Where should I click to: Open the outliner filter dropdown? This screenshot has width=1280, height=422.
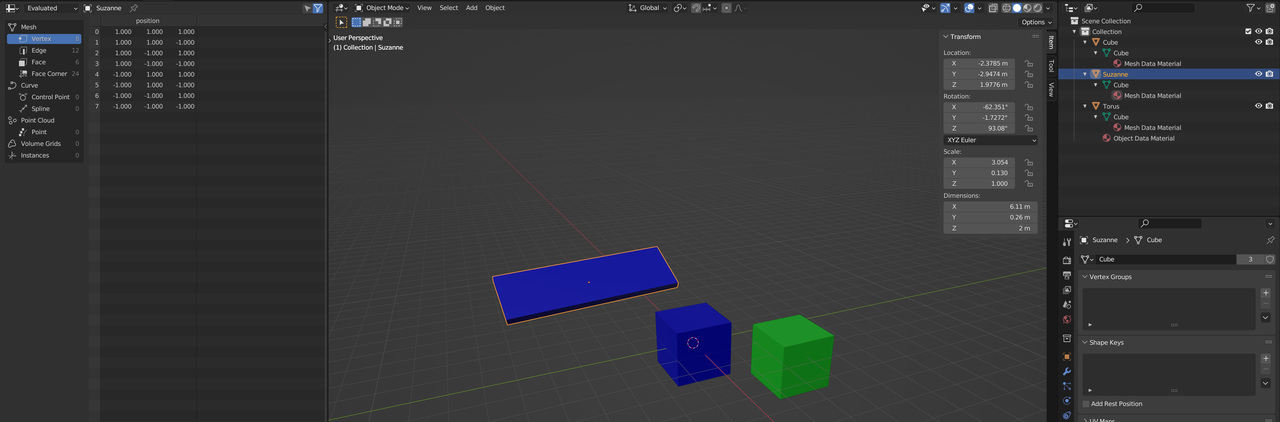click(x=1254, y=8)
